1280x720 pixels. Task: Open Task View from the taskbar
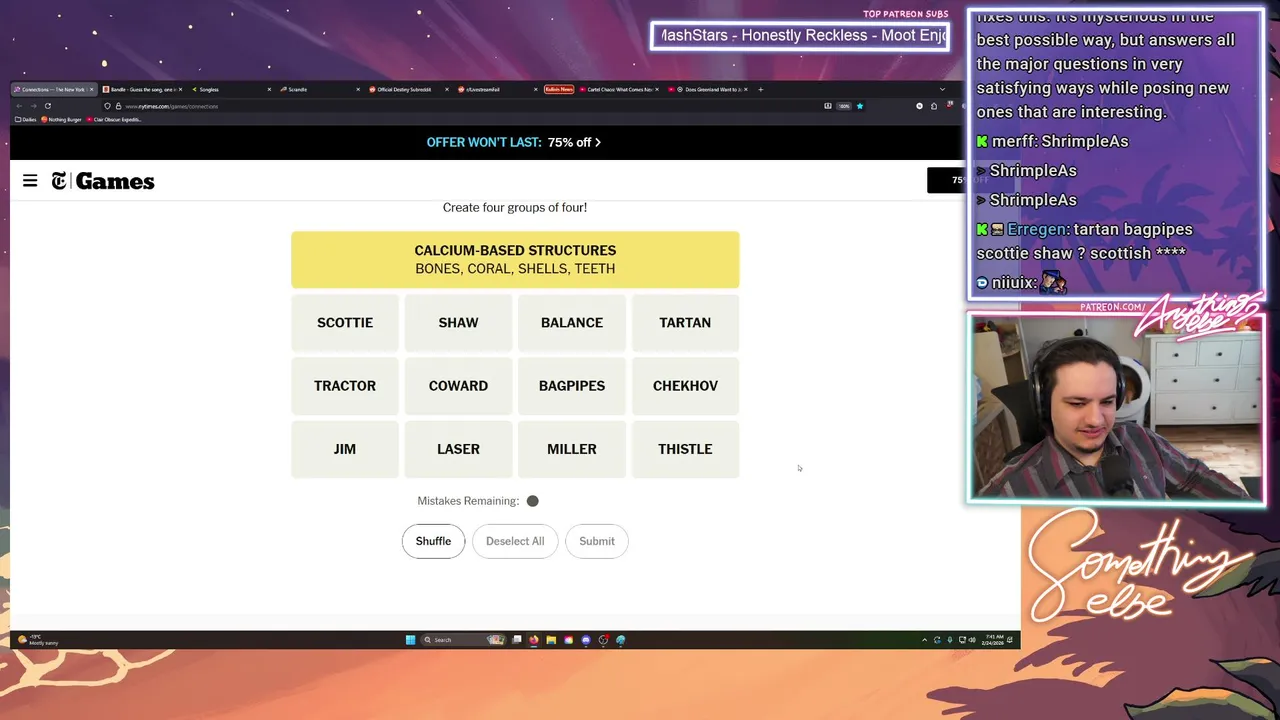tap(516, 640)
